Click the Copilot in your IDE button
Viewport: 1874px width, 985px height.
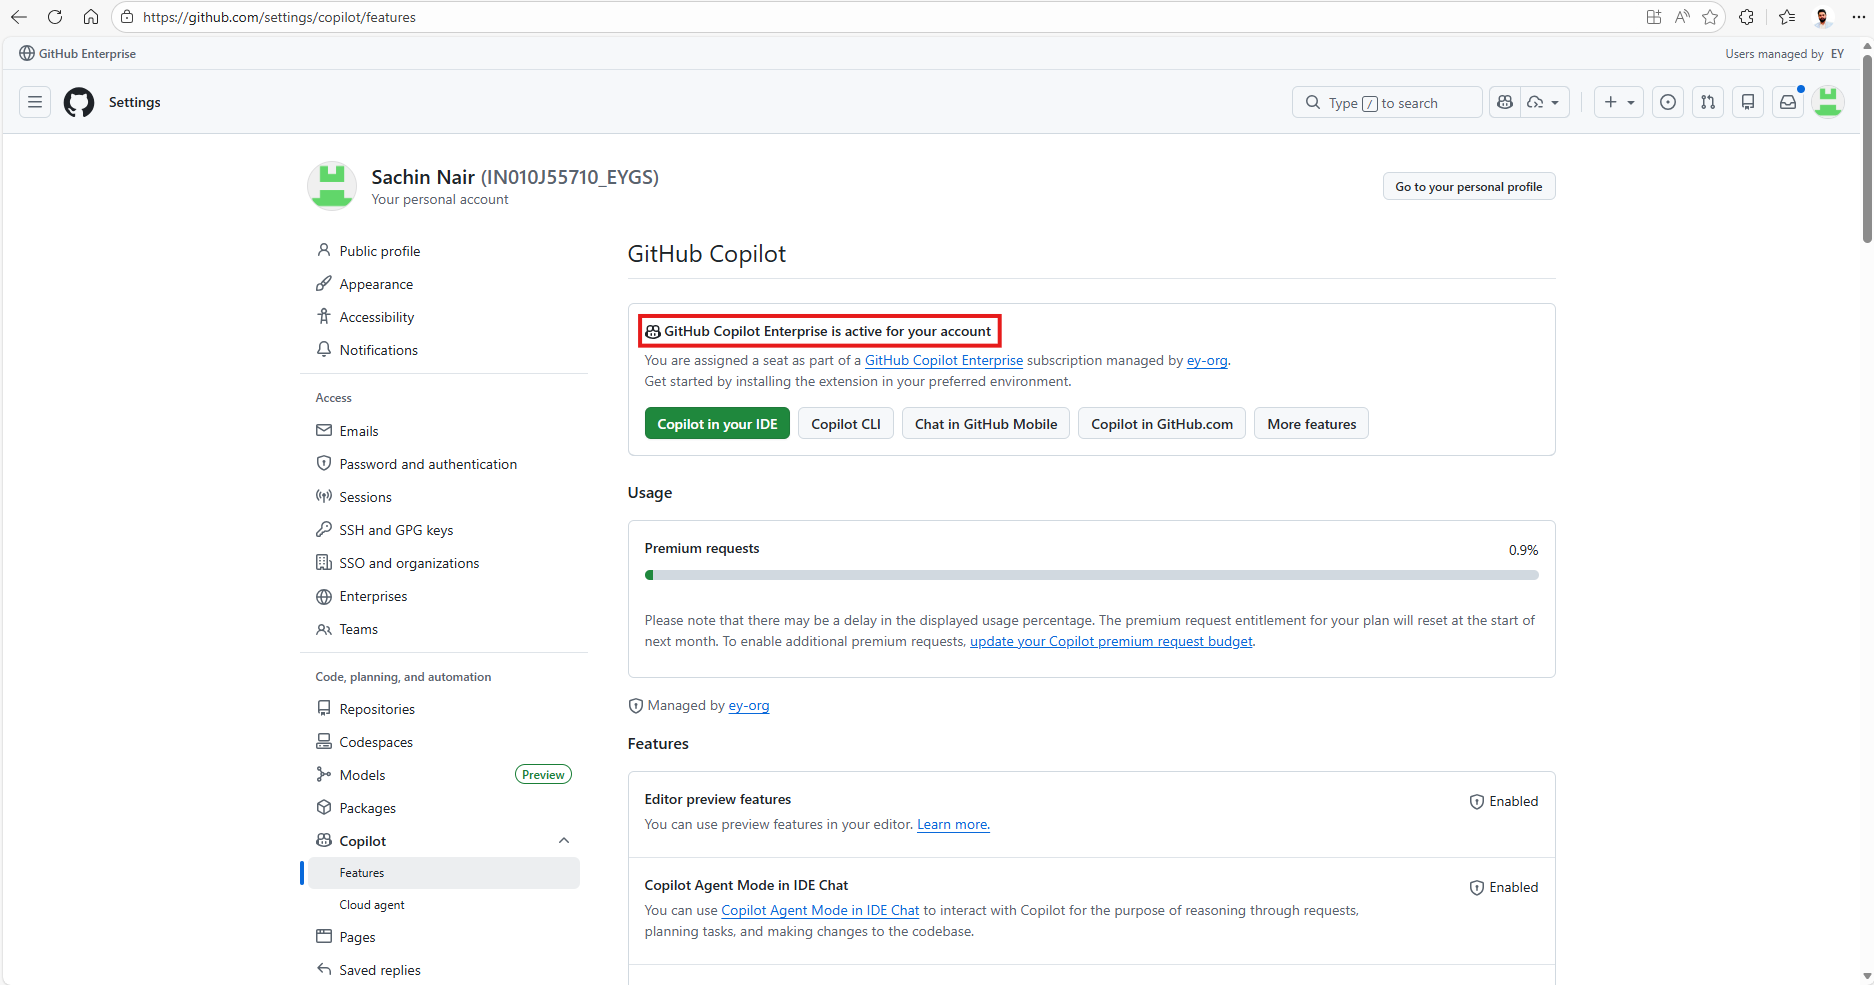click(717, 424)
